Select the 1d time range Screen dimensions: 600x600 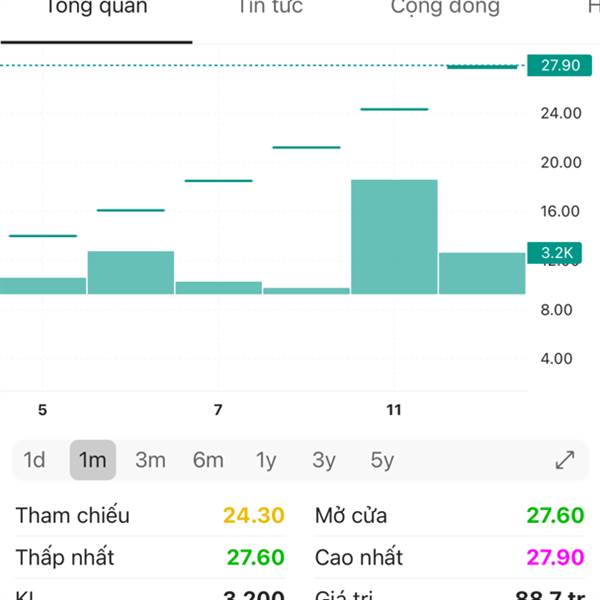click(35, 460)
